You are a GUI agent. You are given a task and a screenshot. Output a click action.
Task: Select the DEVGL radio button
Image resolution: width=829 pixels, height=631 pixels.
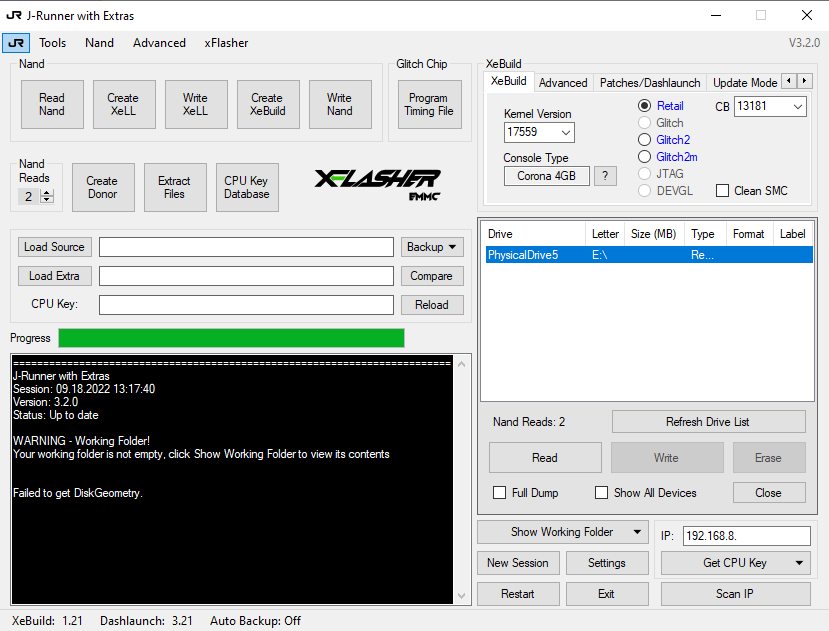(x=644, y=190)
